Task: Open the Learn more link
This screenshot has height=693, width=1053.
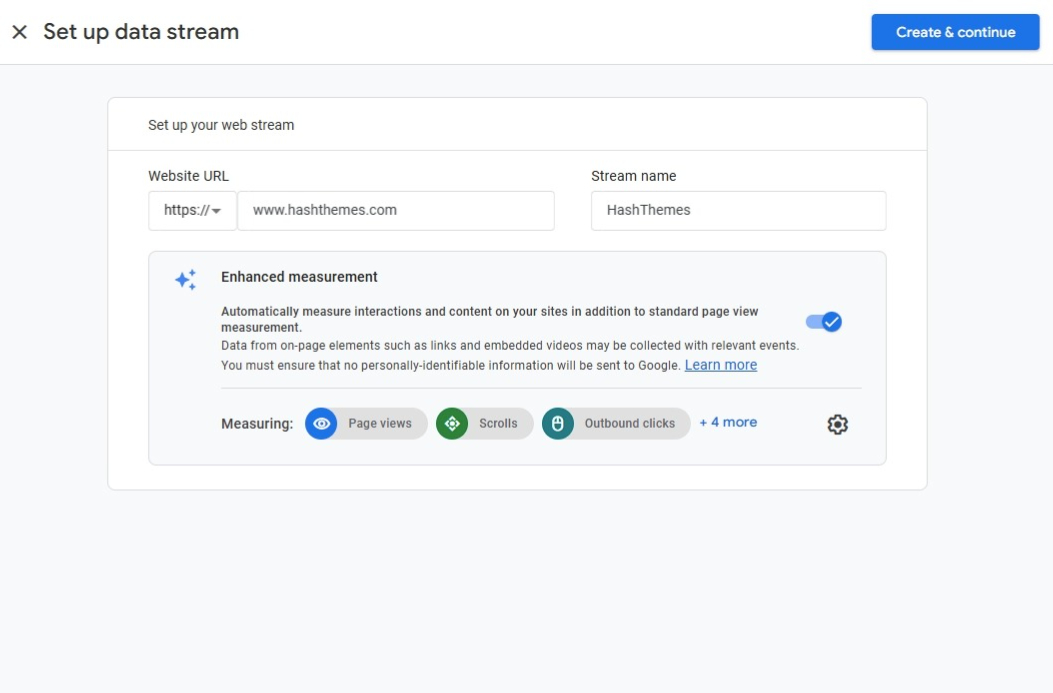Action: point(721,365)
